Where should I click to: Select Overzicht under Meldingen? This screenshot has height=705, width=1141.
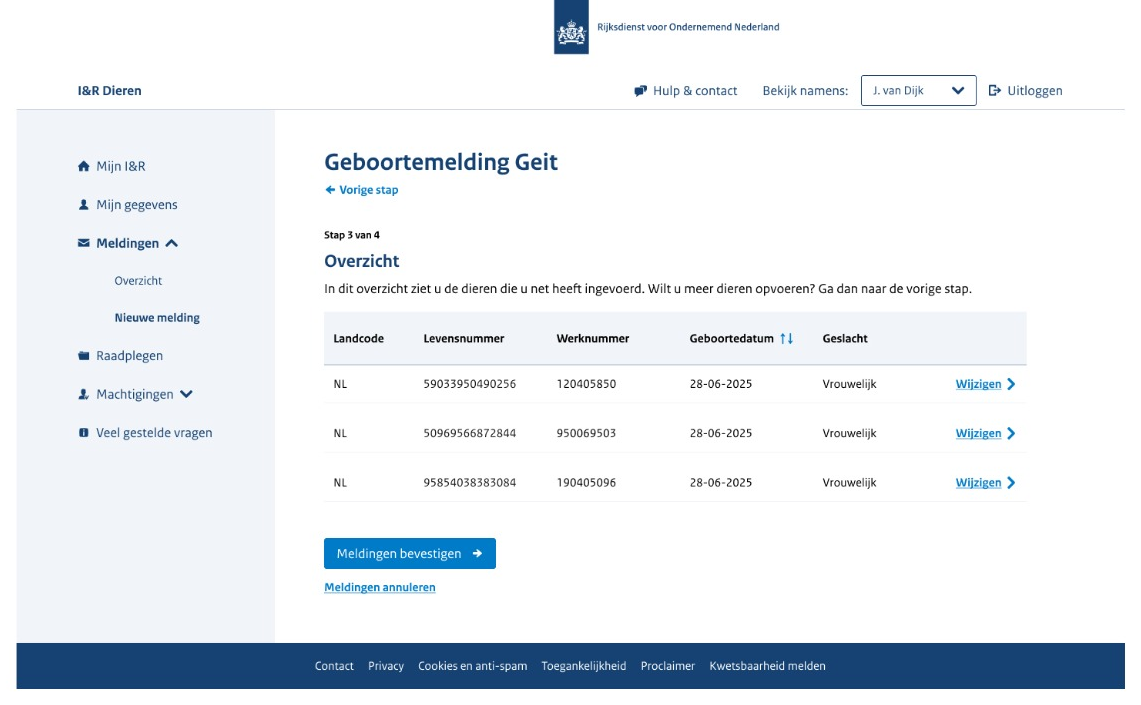(x=138, y=281)
